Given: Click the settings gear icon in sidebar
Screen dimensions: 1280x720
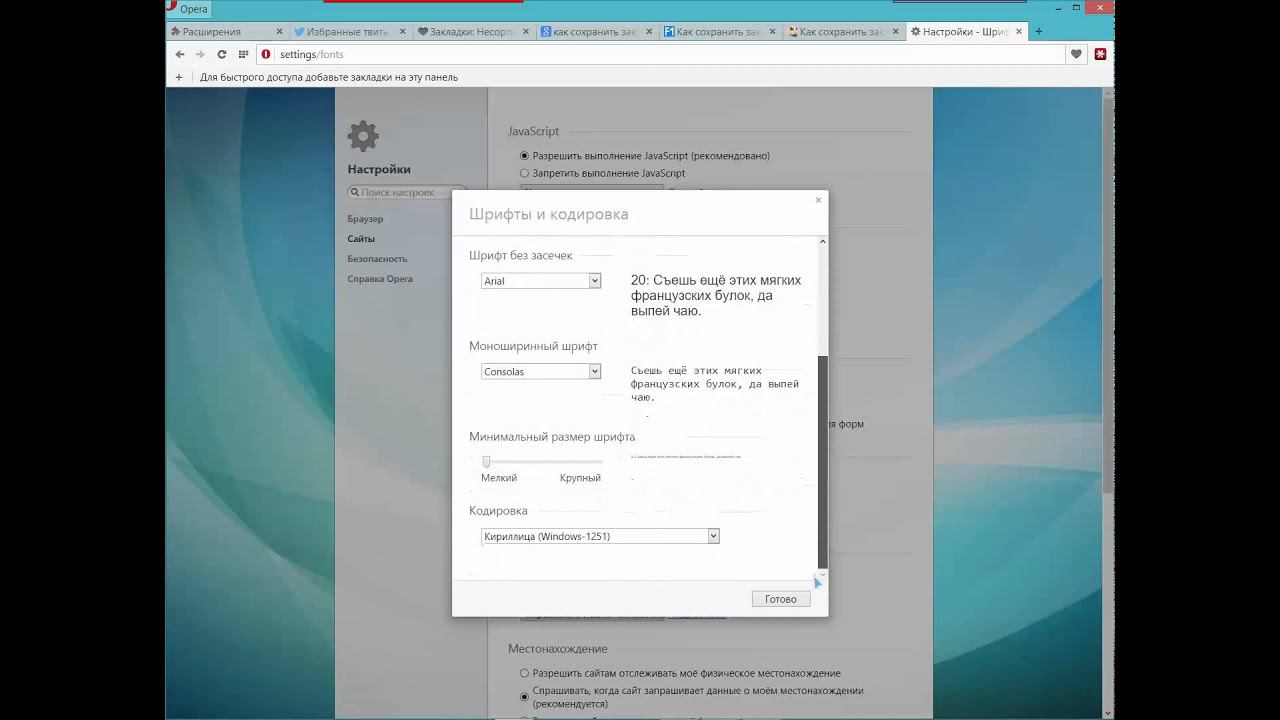Looking at the screenshot, I should (363, 136).
